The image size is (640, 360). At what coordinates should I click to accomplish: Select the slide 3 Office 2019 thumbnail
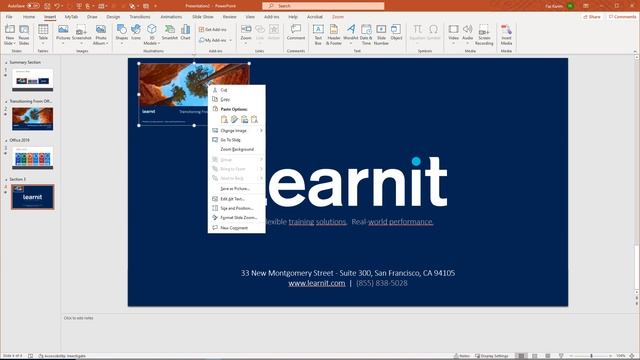click(33, 158)
